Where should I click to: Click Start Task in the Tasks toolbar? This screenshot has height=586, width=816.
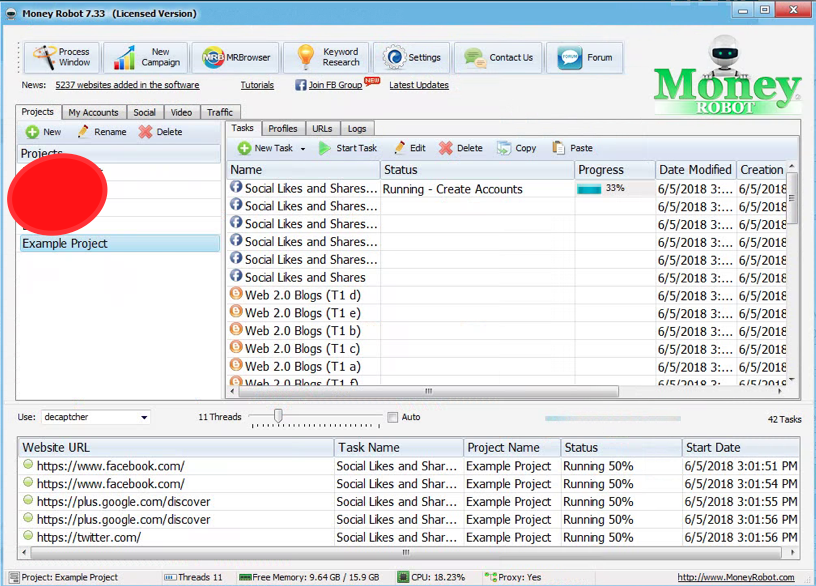(348, 148)
